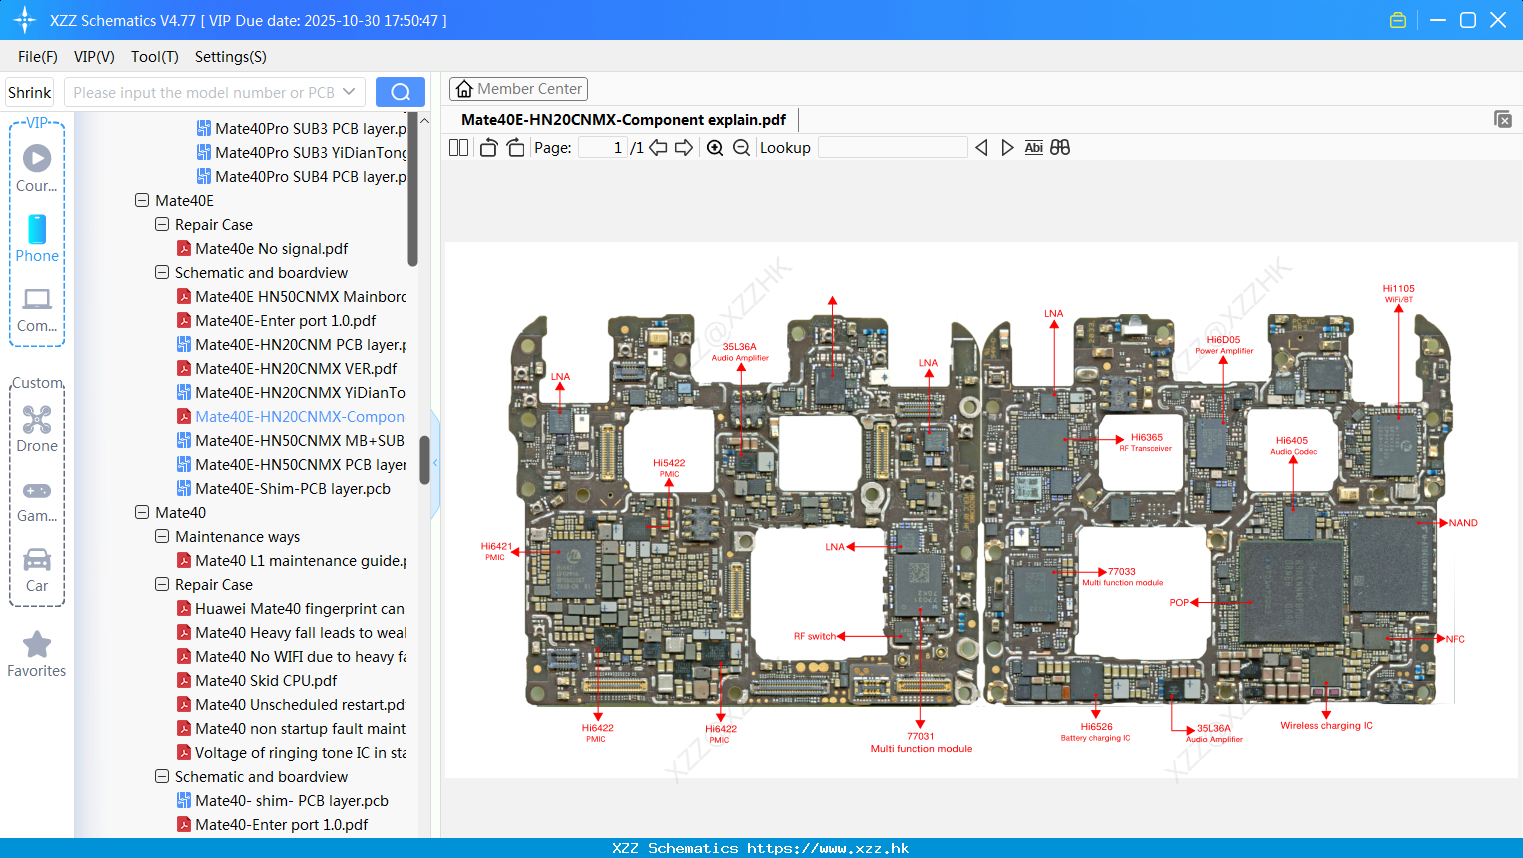Image resolution: width=1523 pixels, height=858 pixels.
Task: Click the binoculars search icon
Action: (1060, 147)
